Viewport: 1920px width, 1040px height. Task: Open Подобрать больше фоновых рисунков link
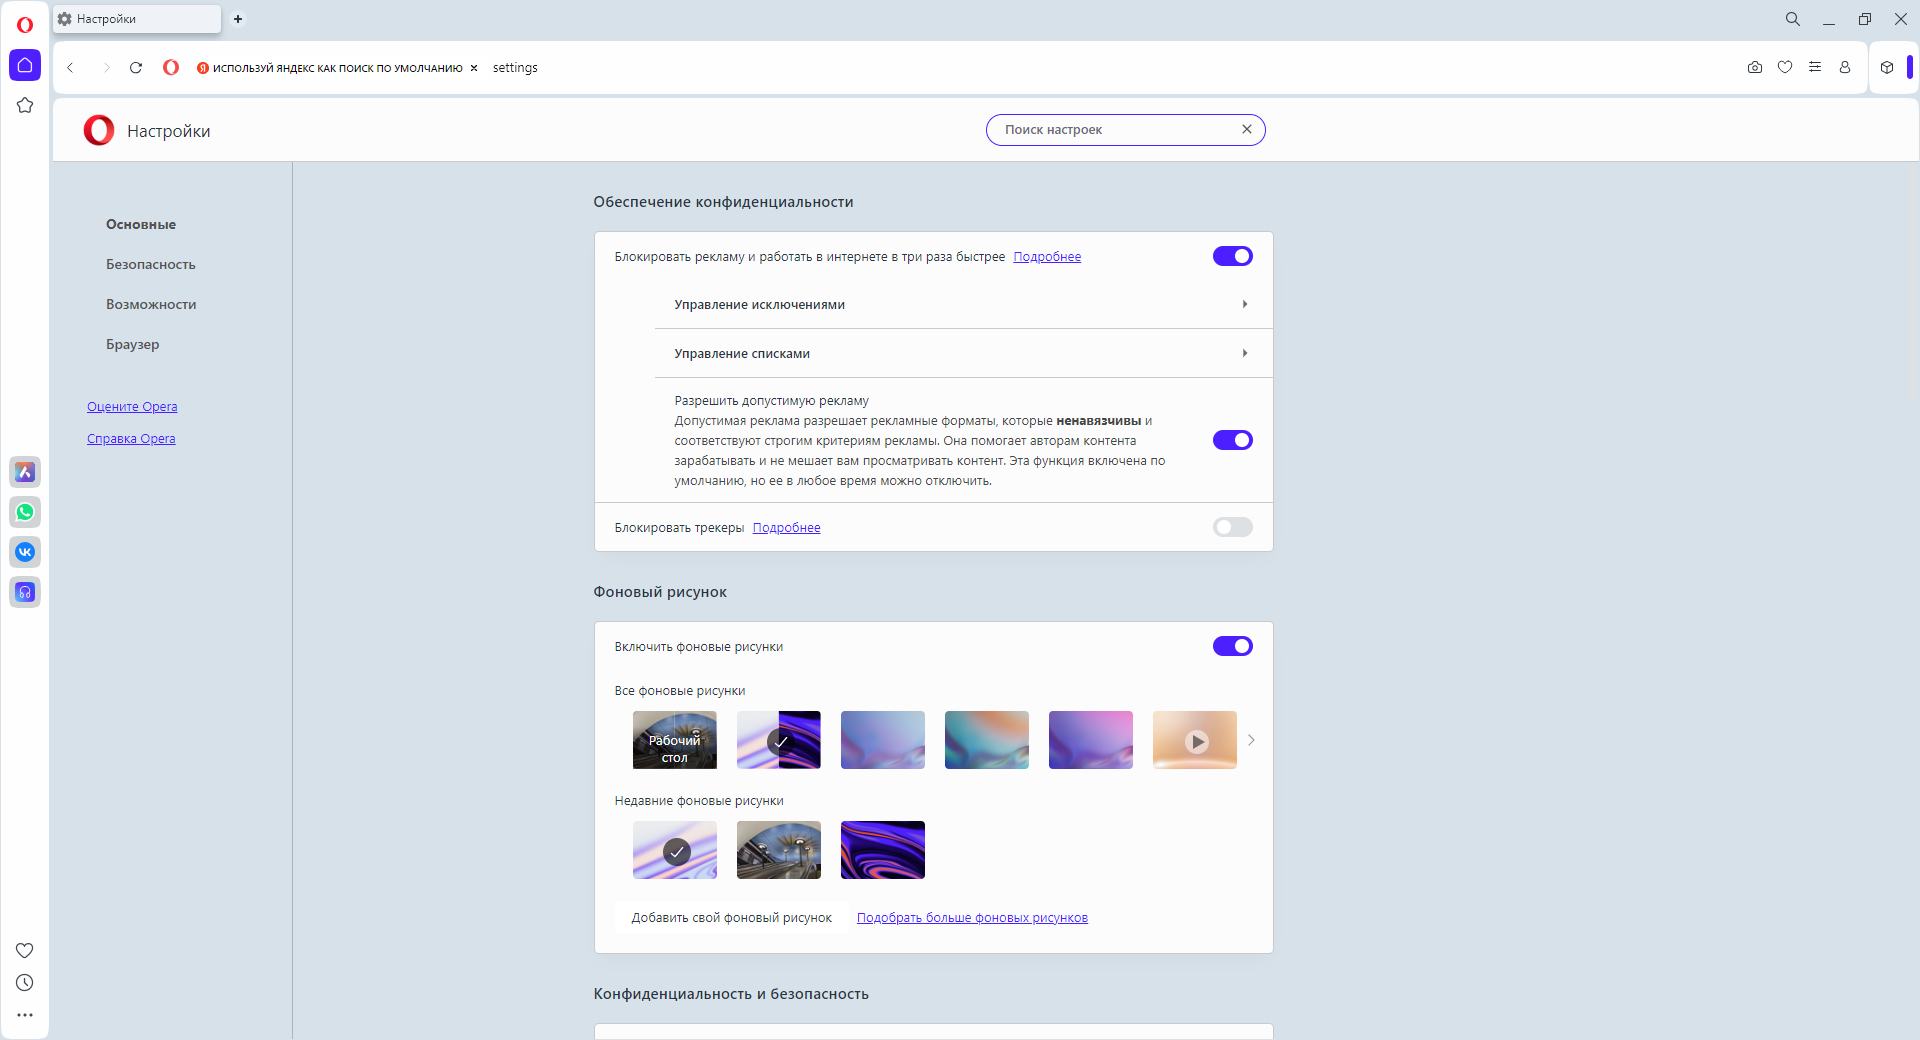972,918
